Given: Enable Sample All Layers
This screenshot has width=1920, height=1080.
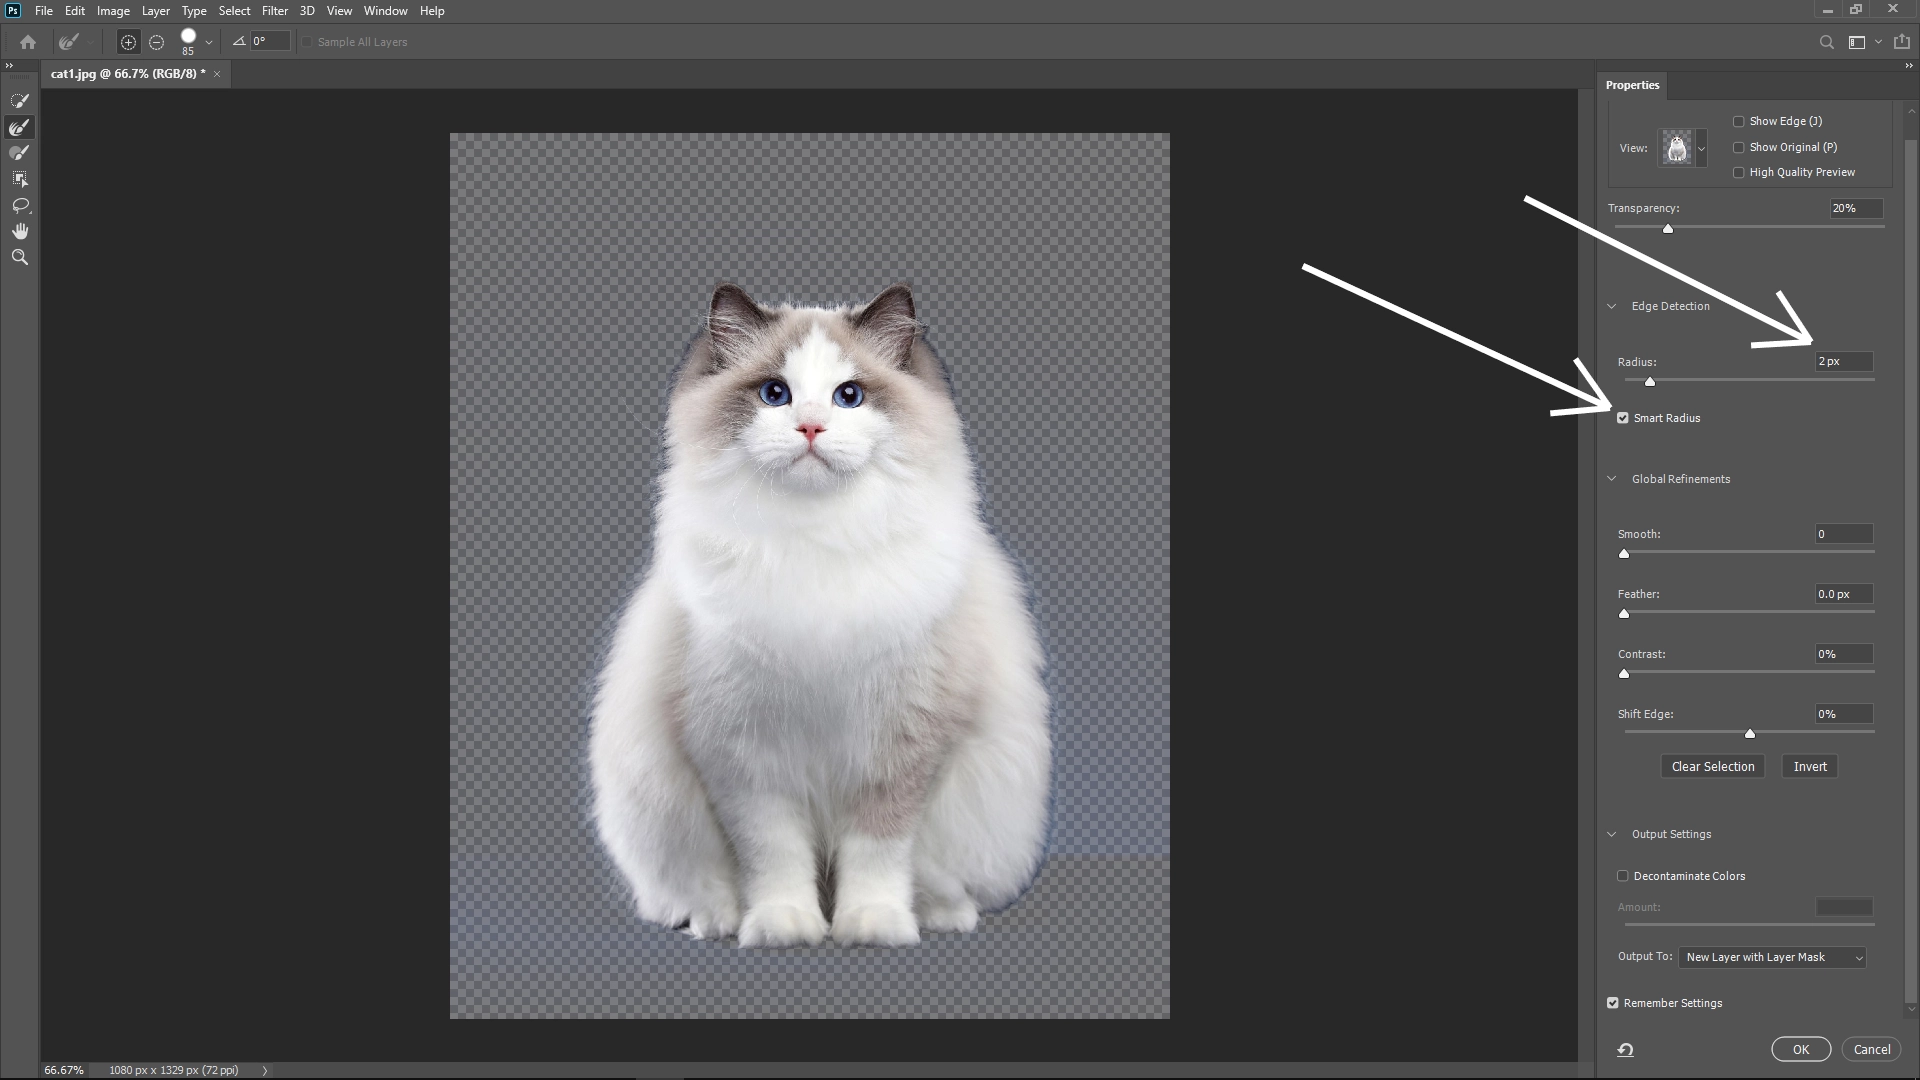Looking at the screenshot, I should (x=307, y=42).
